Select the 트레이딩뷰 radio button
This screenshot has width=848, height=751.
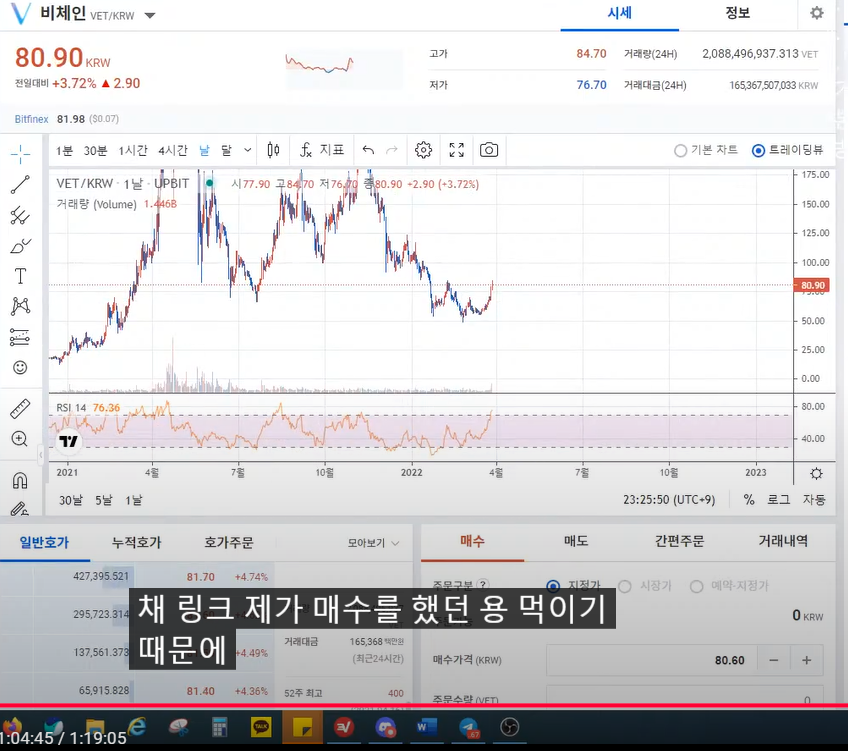[758, 150]
